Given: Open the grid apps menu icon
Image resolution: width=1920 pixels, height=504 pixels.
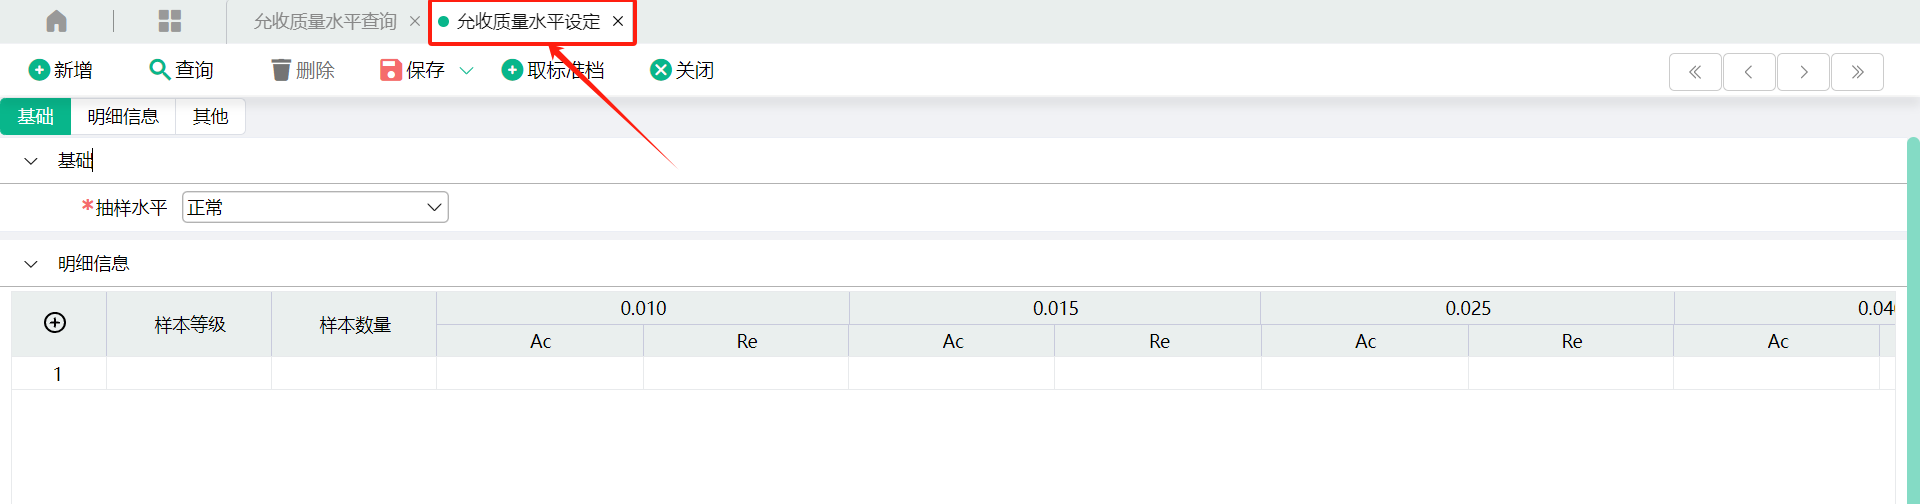Looking at the screenshot, I should tap(170, 21).
